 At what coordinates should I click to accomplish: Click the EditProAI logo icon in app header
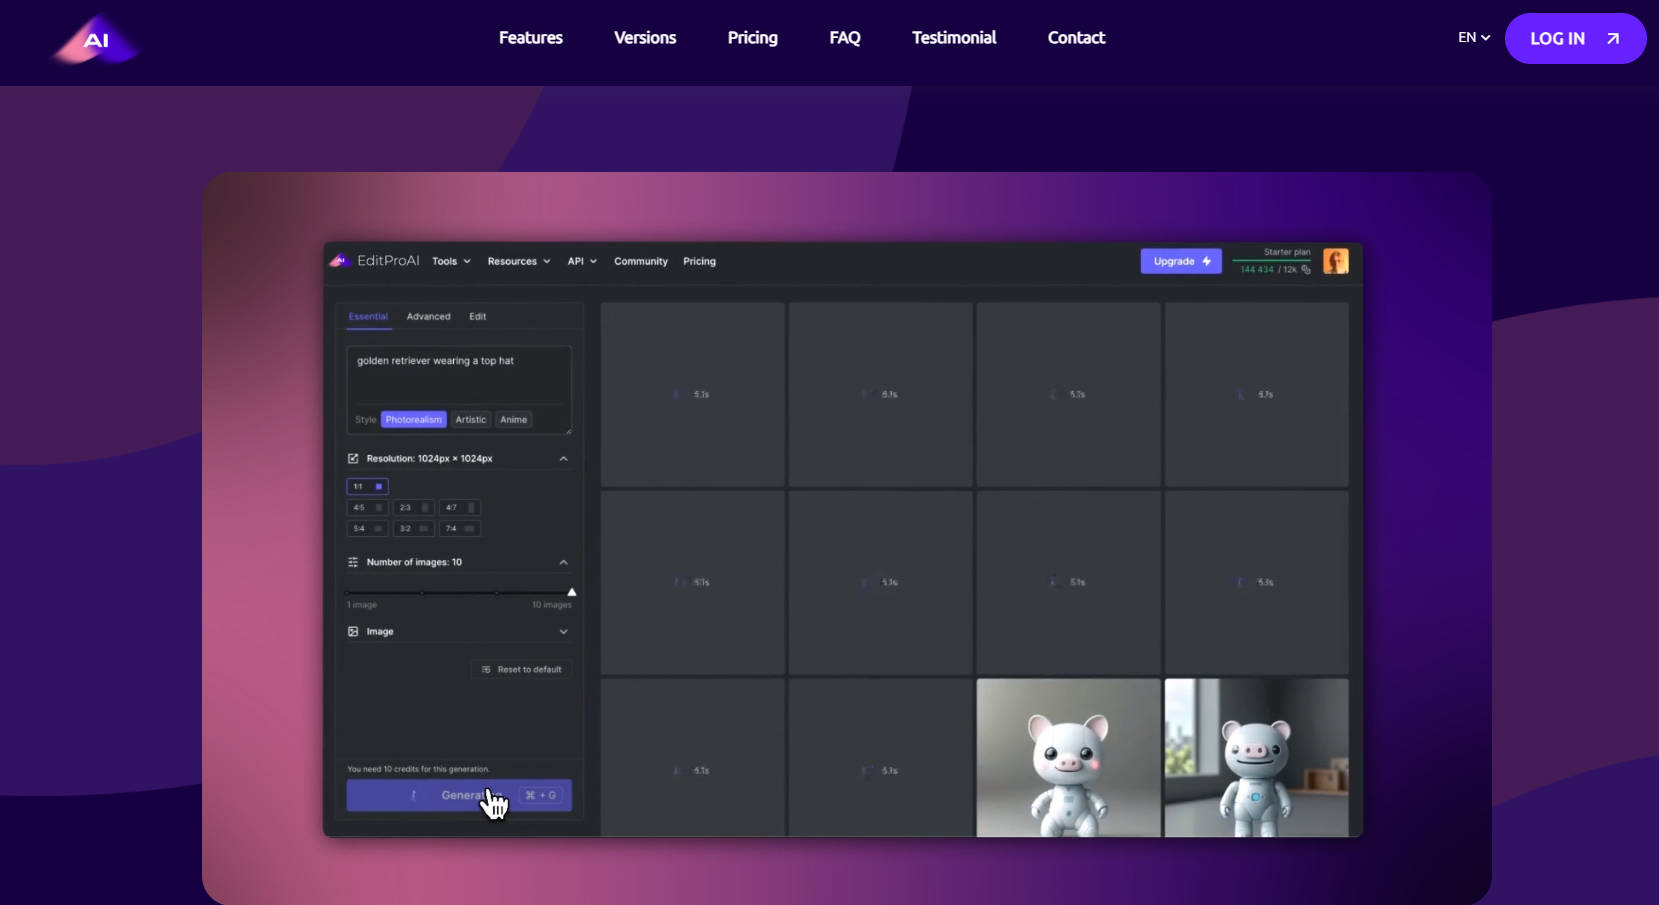click(340, 260)
